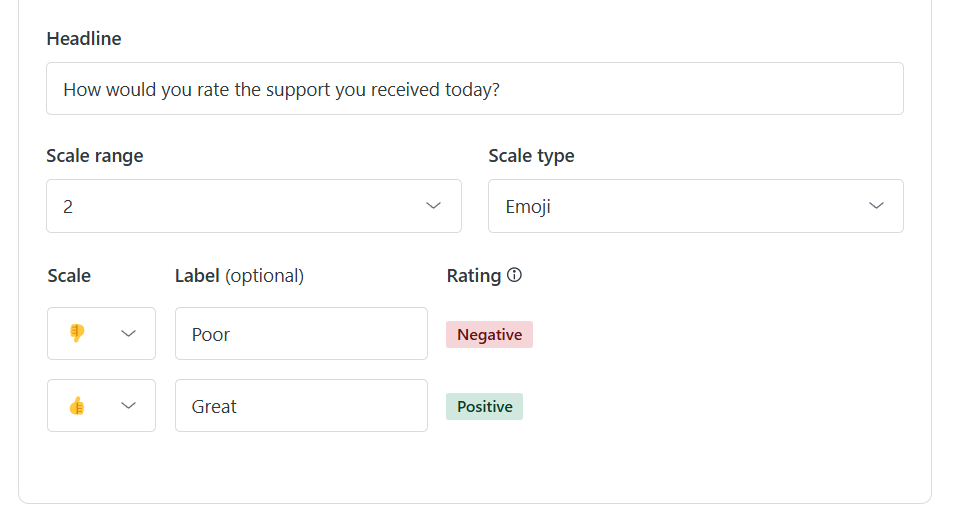Click the Positive rating badge
The width and height of the screenshot is (966, 520).
click(484, 407)
